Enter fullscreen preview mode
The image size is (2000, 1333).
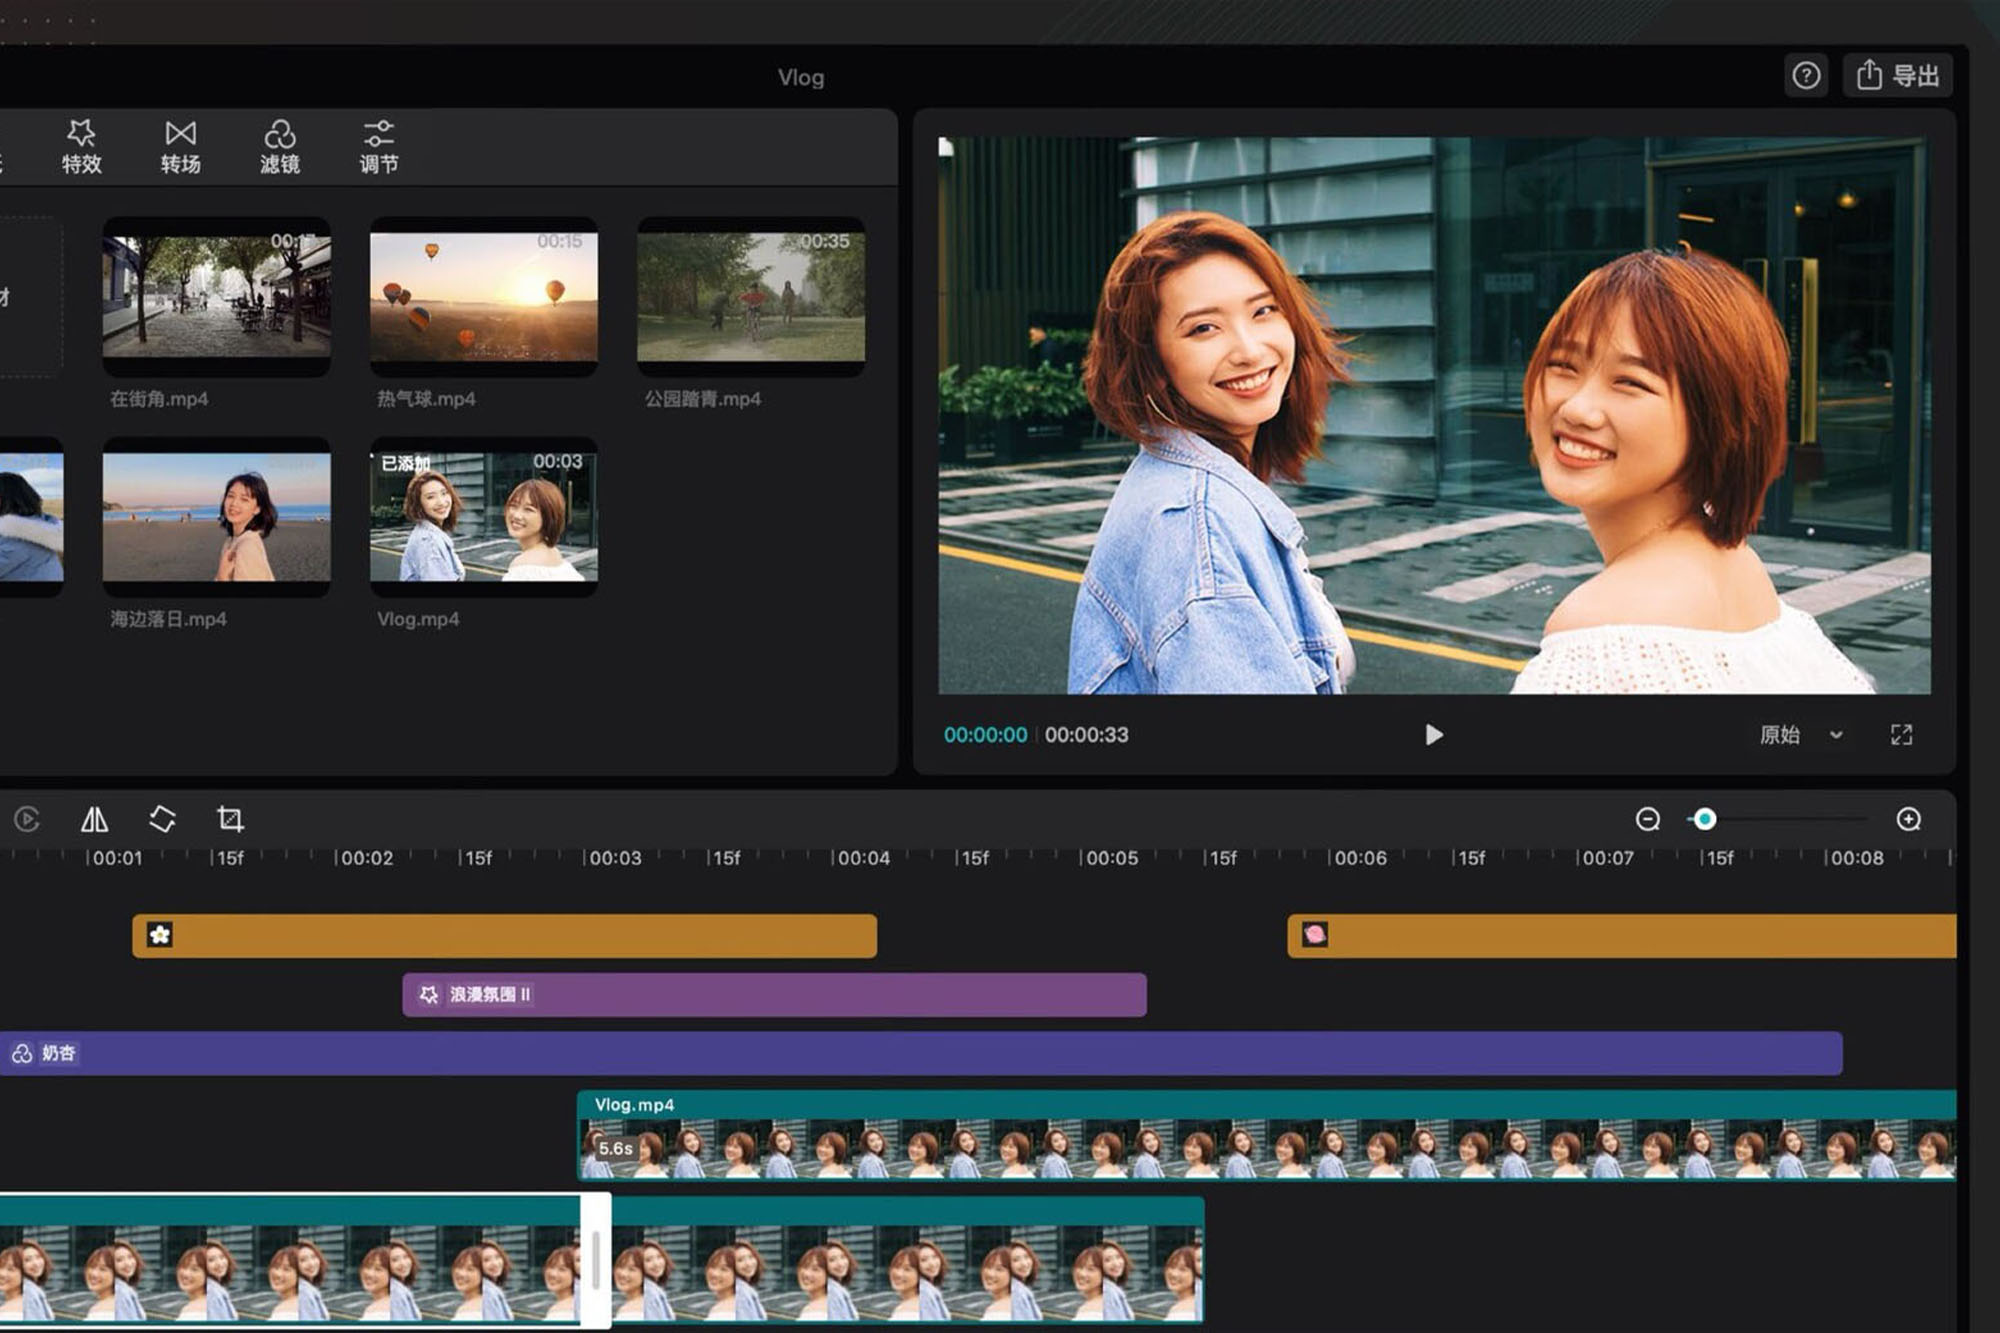(1901, 735)
